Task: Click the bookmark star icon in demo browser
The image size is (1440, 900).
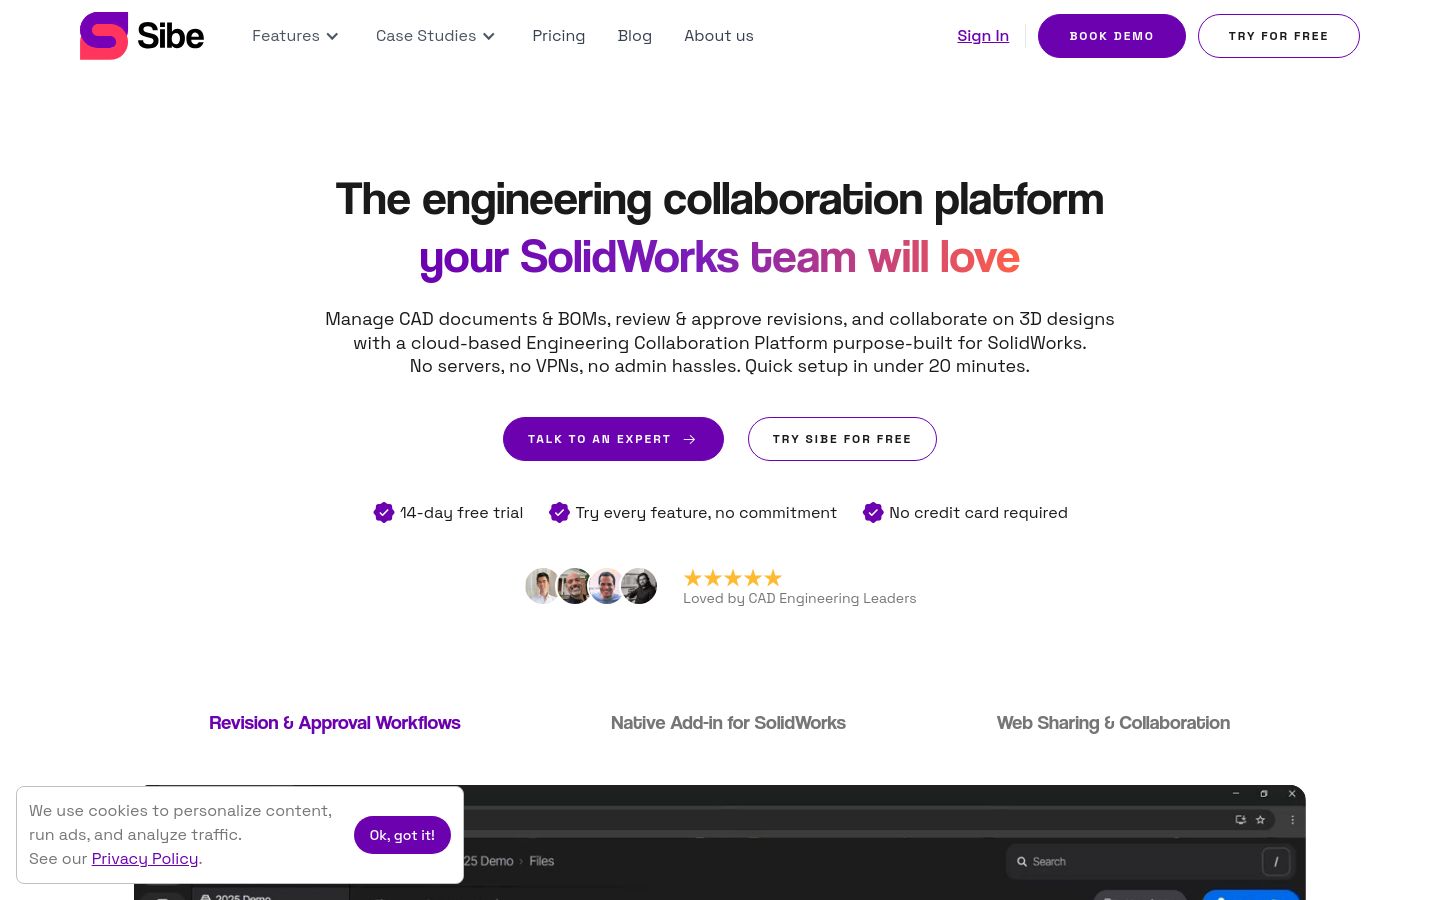Action: (1261, 820)
